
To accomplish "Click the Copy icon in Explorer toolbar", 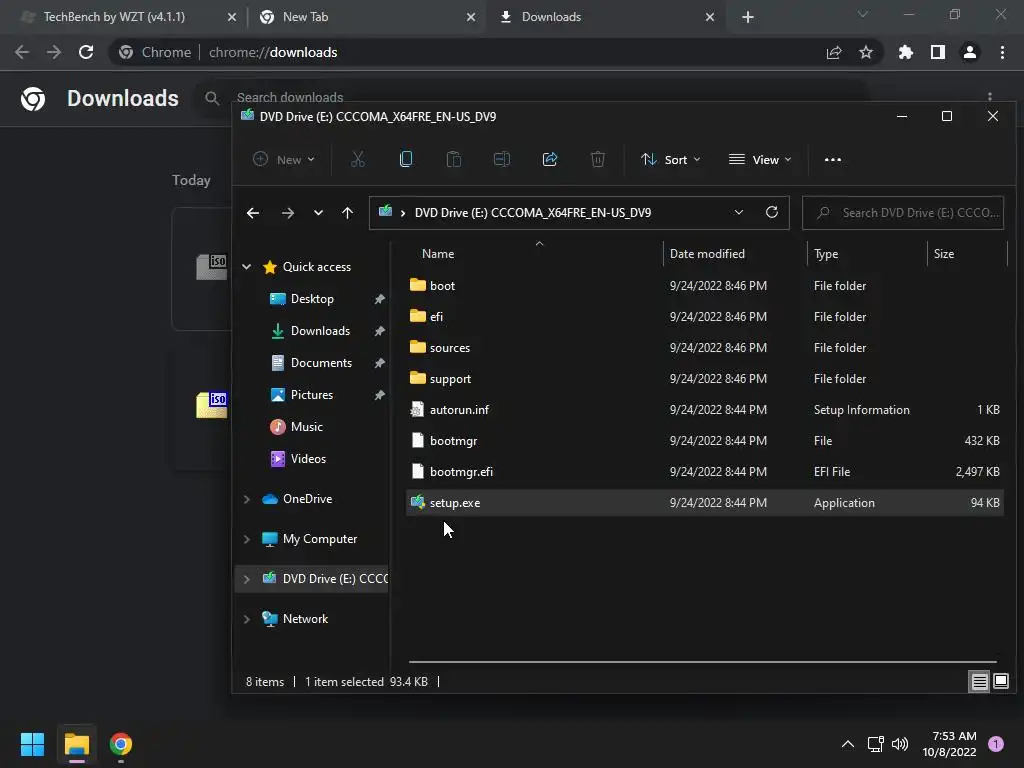I will click(406, 159).
